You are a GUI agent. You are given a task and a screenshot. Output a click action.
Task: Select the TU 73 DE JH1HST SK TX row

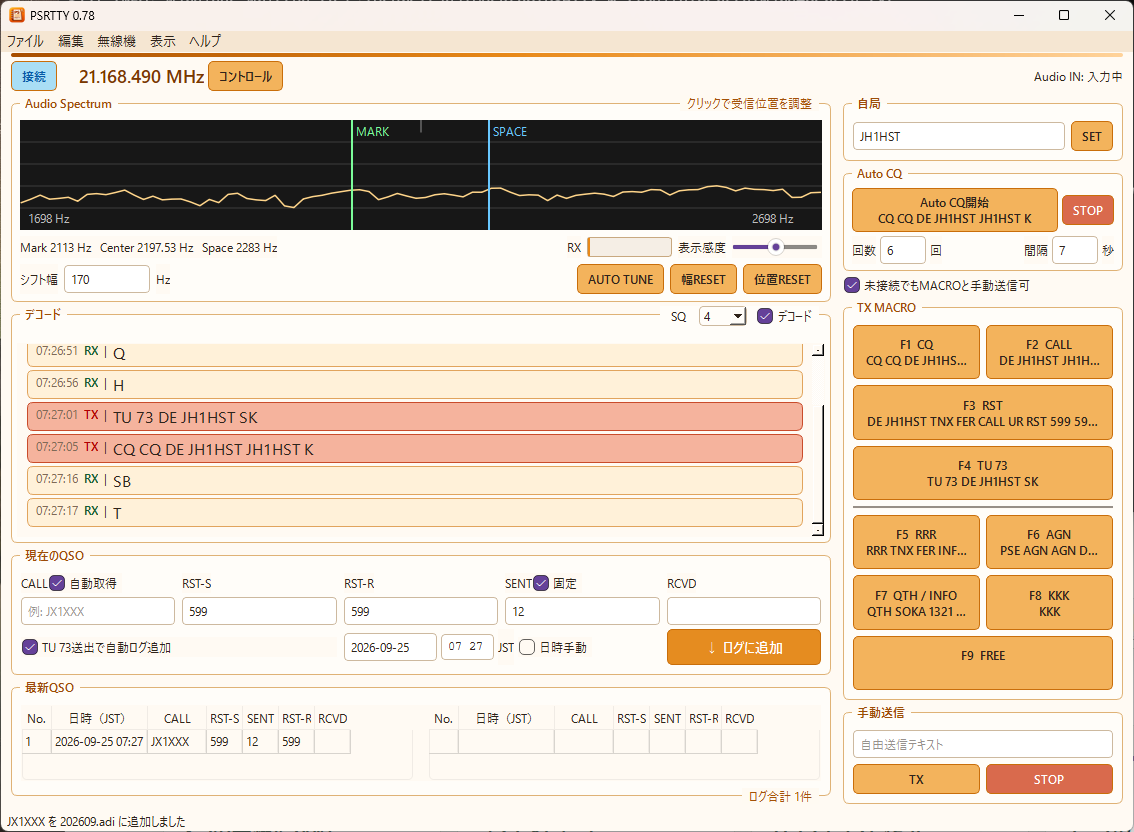(415, 417)
